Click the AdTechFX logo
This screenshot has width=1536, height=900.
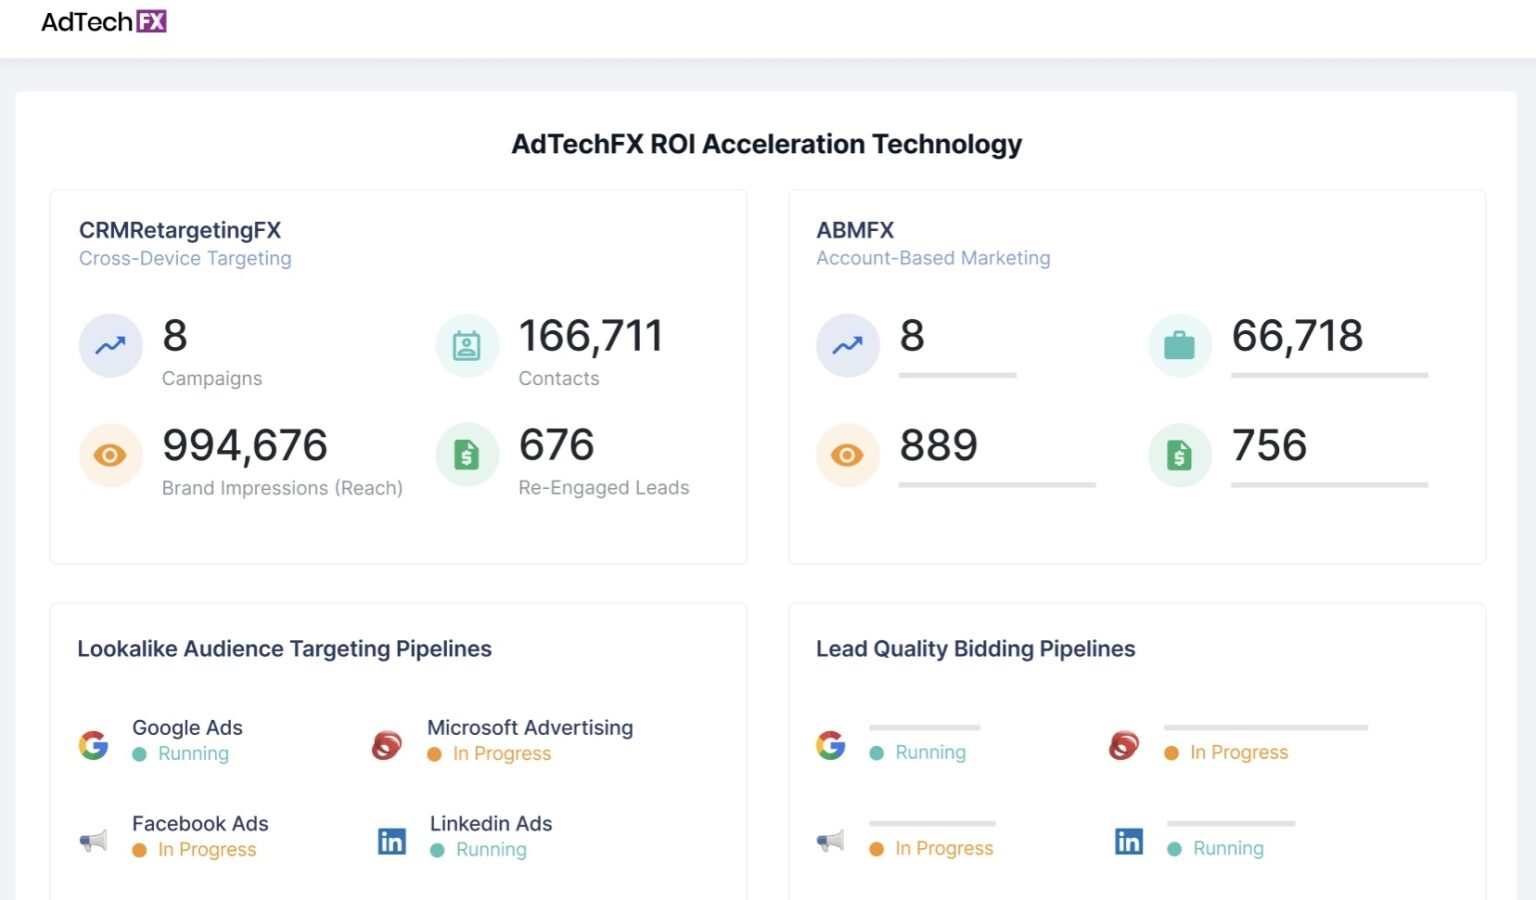[103, 22]
